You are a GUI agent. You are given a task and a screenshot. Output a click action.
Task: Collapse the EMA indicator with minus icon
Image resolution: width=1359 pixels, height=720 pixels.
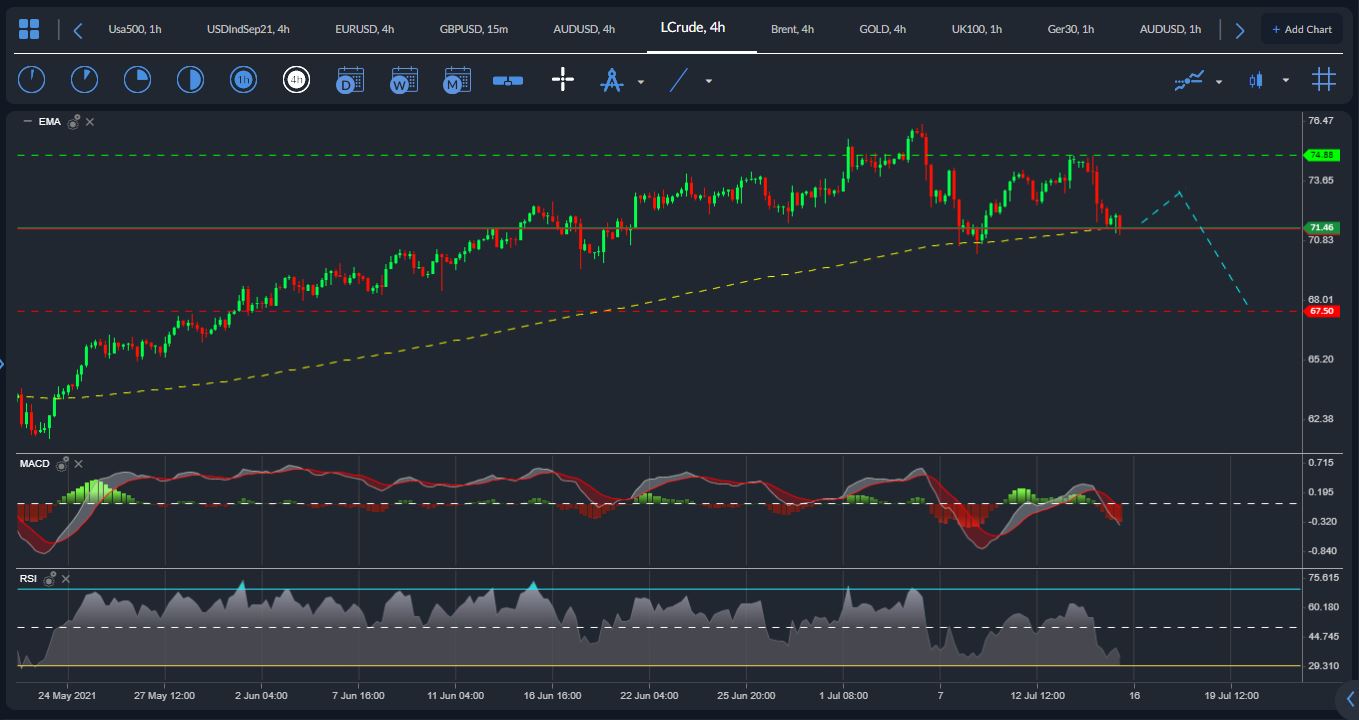pos(27,121)
